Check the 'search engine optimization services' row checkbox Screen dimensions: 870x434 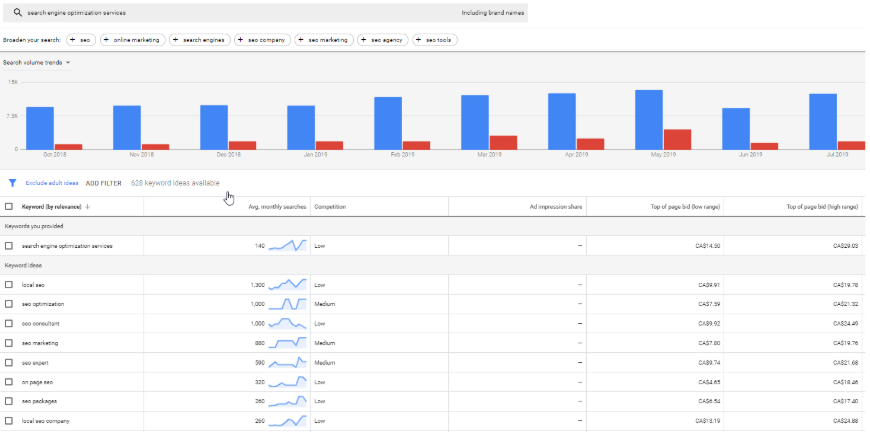point(8,245)
